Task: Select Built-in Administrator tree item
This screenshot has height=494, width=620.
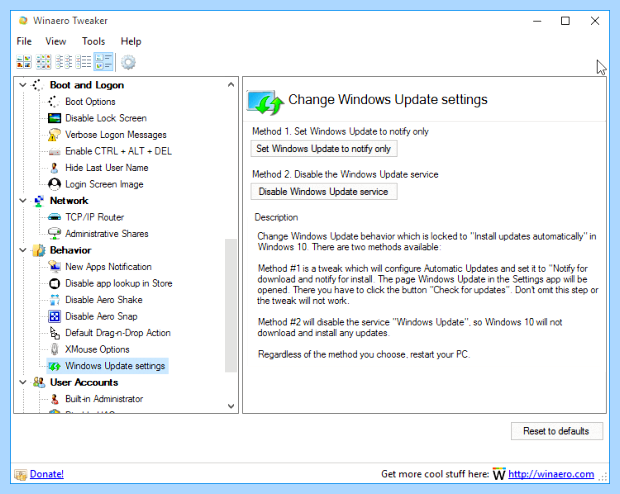Action: (104, 399)
